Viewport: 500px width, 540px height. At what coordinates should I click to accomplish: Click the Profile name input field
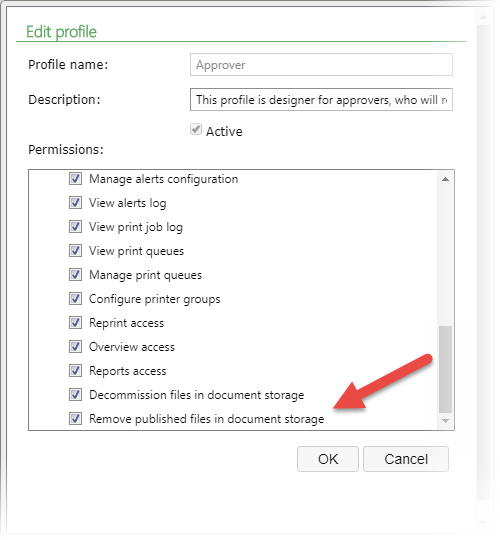tap(321, 65)
